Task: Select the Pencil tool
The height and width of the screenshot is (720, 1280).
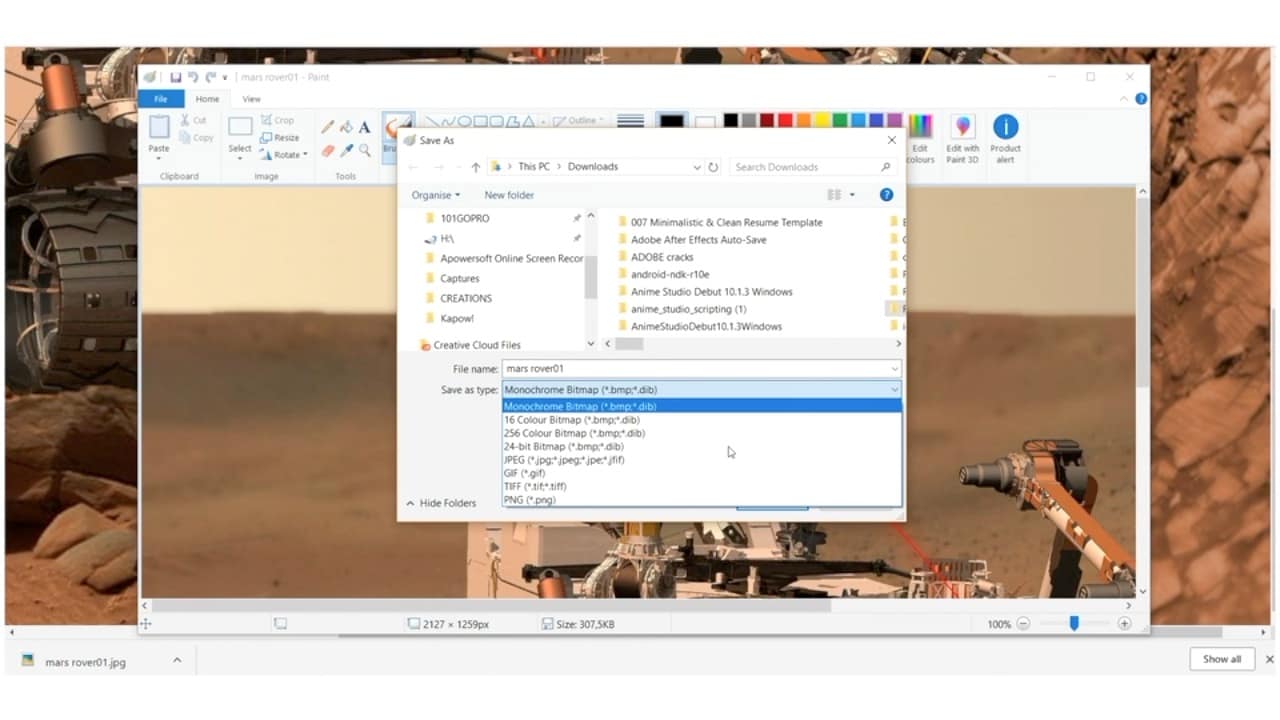Action: click(x=327, y=127)
